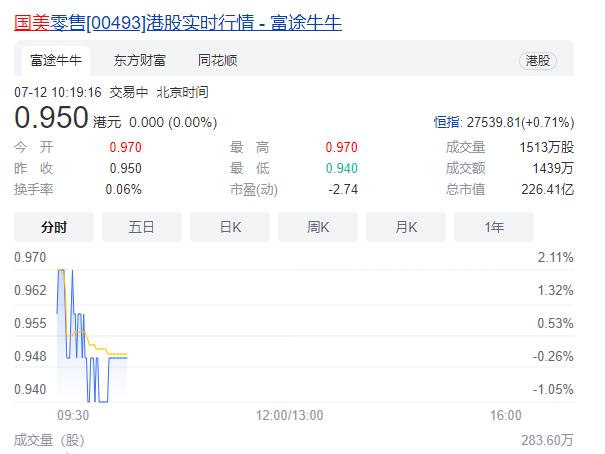Switch to the 日K daily candlestick chart
Image resolution: width=605 pixels, height=454 pixels.
pos(230,227)
